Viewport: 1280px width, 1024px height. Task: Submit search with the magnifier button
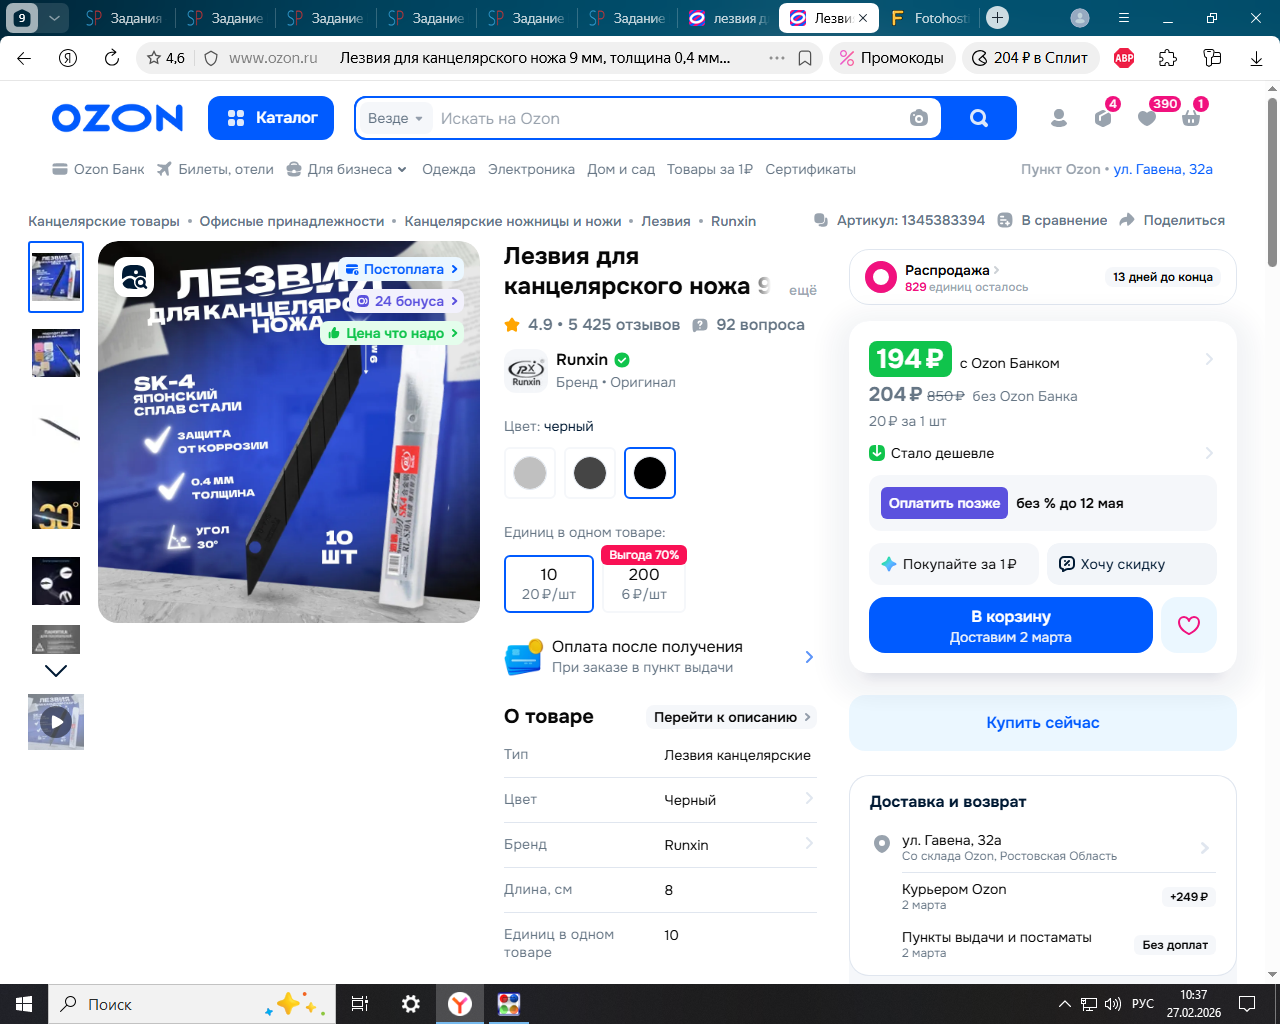(x=979, y=118)
